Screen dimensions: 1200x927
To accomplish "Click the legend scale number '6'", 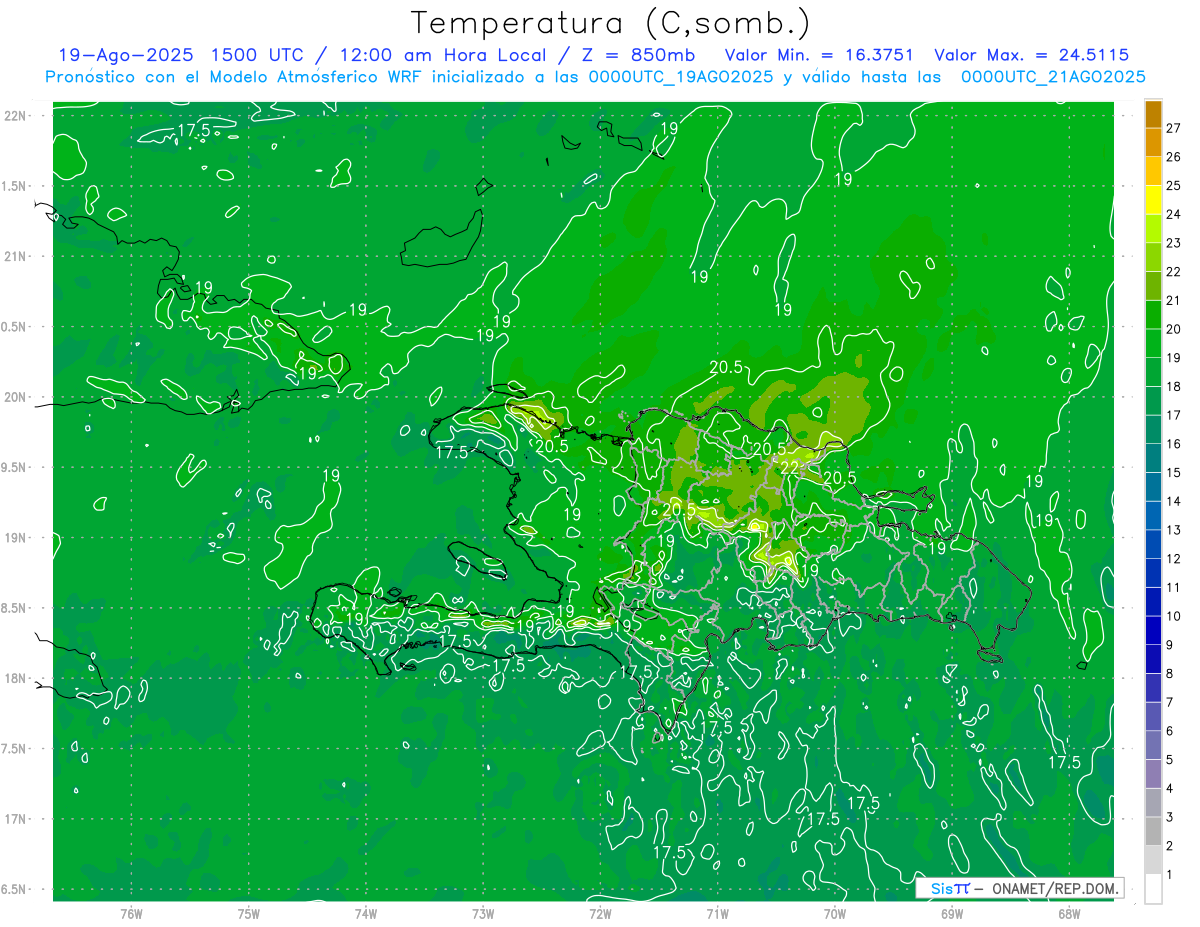I will click(1170, 731).
